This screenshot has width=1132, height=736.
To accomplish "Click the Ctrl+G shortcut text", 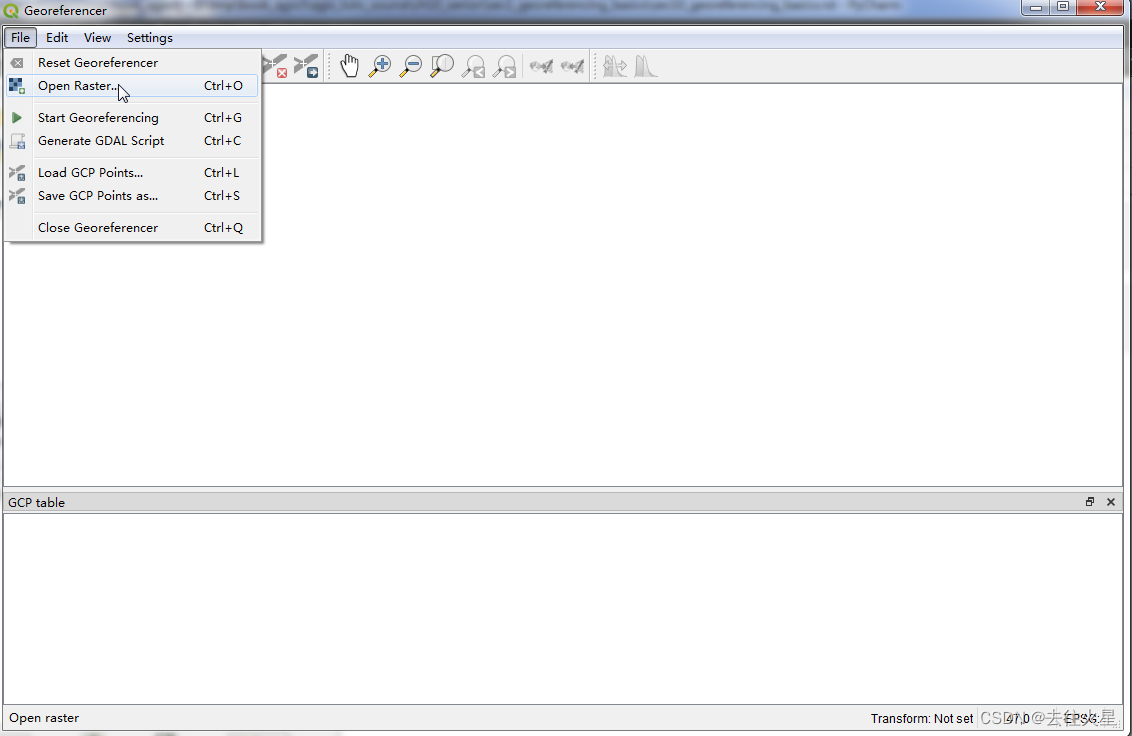I will click(223, 118).
